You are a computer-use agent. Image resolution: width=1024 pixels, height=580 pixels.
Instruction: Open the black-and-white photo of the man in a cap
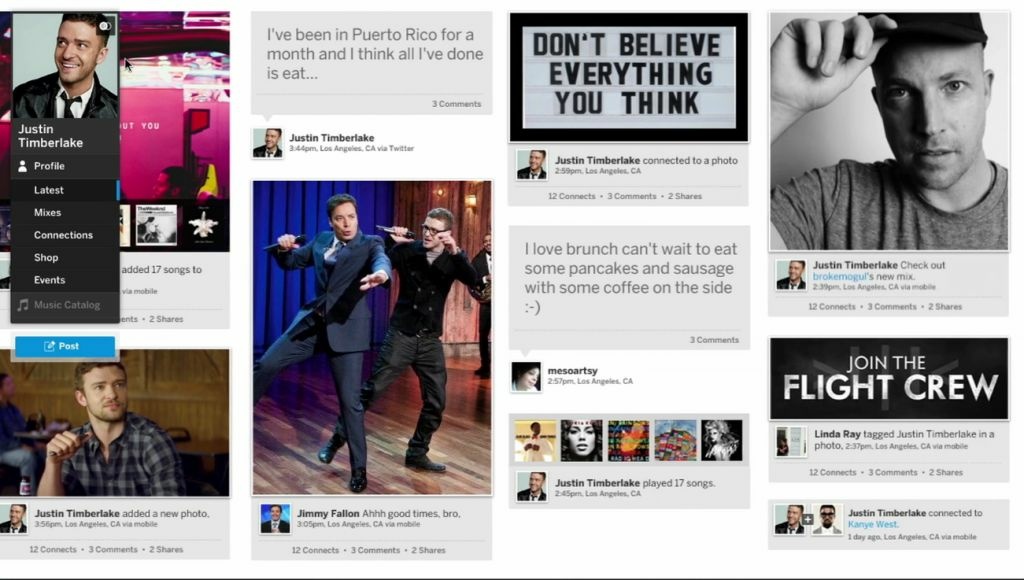(x=889, y=131)
